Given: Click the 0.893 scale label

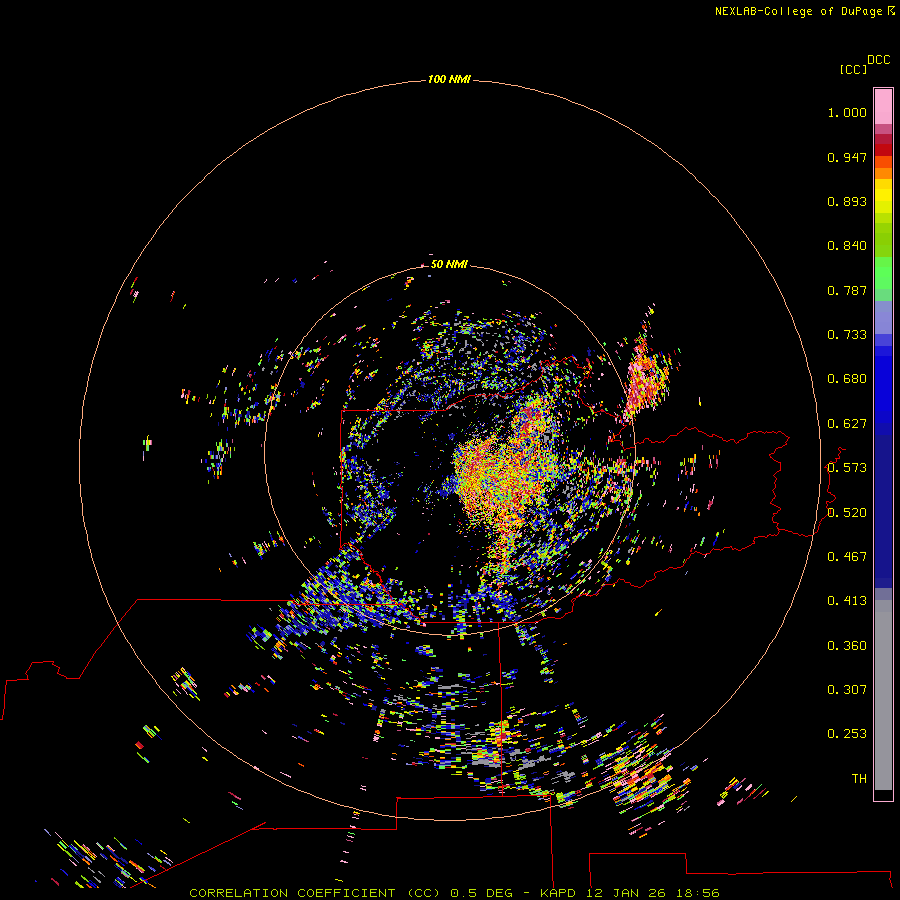Looking at the screenshot, I should pyautogui.click(x=847, y=201).
